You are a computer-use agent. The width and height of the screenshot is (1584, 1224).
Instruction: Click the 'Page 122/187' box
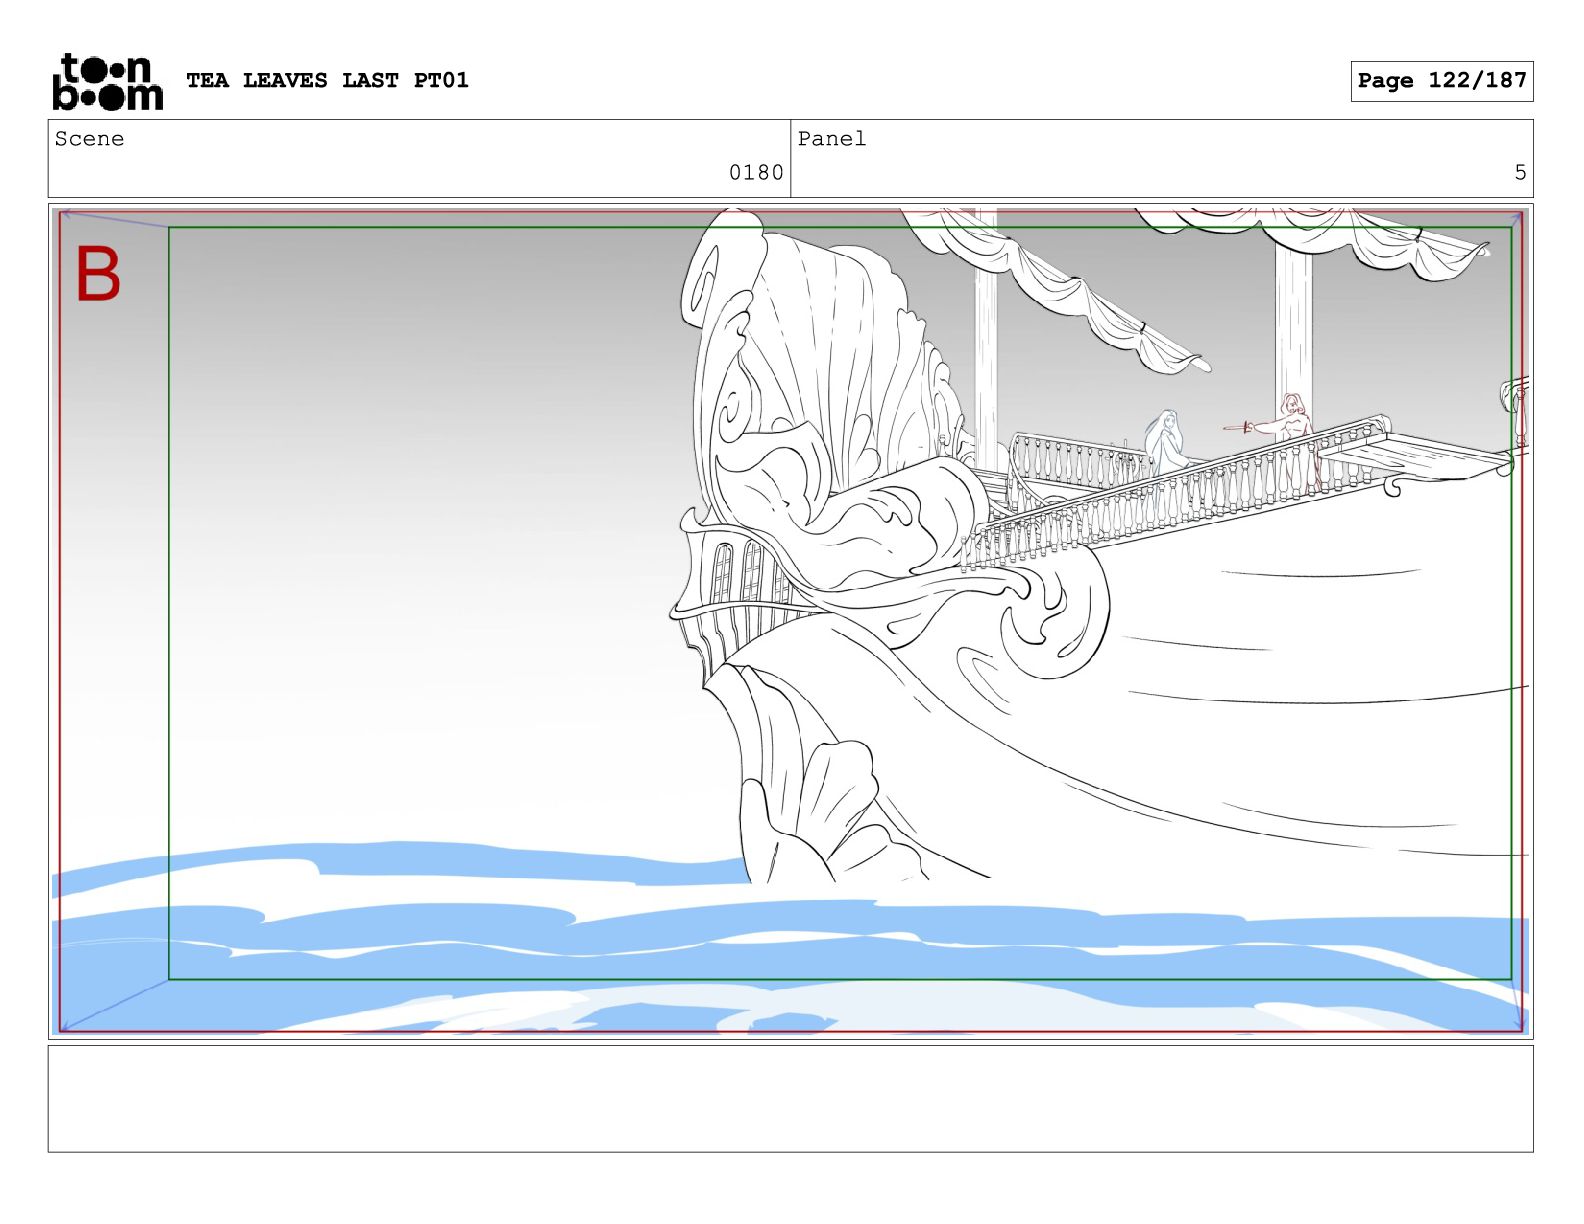(x=1442, y=81)
